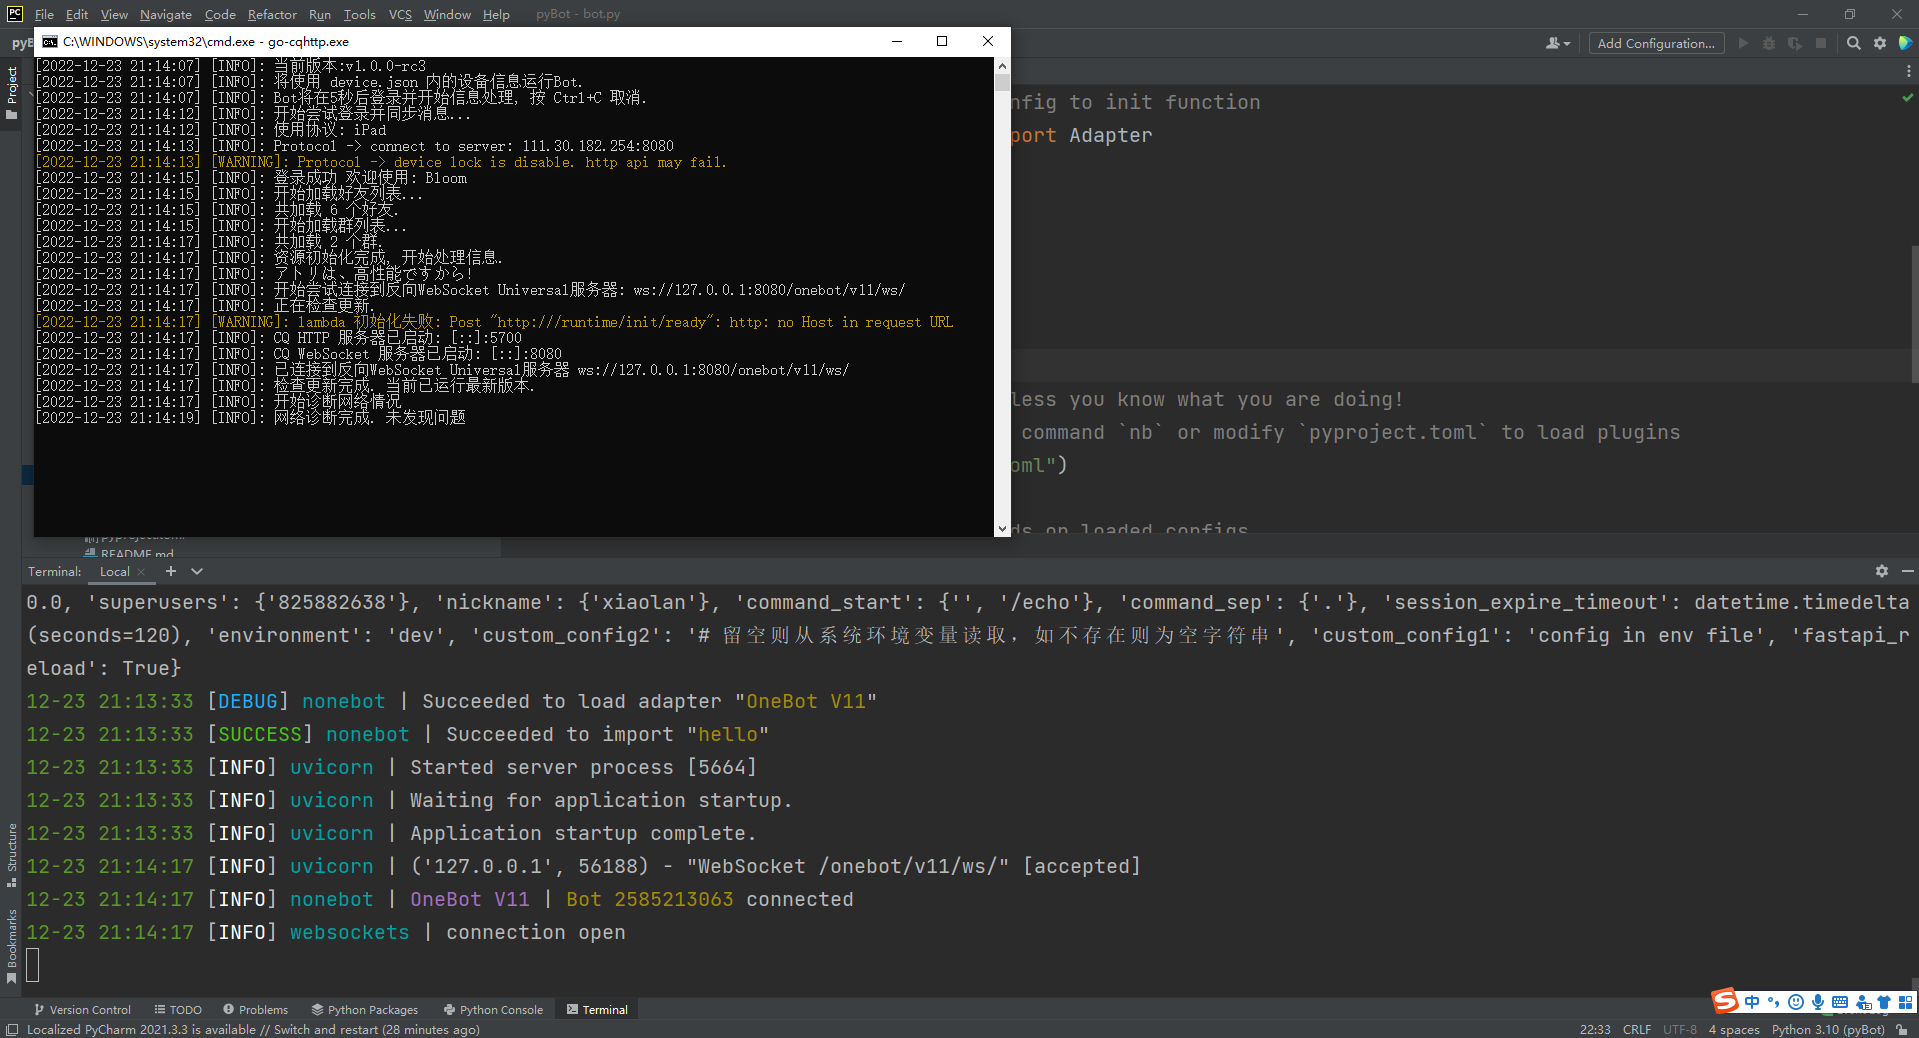Open terminal panel settings gear
Screen dimensions: 1919x1038
pos(1882,571)
